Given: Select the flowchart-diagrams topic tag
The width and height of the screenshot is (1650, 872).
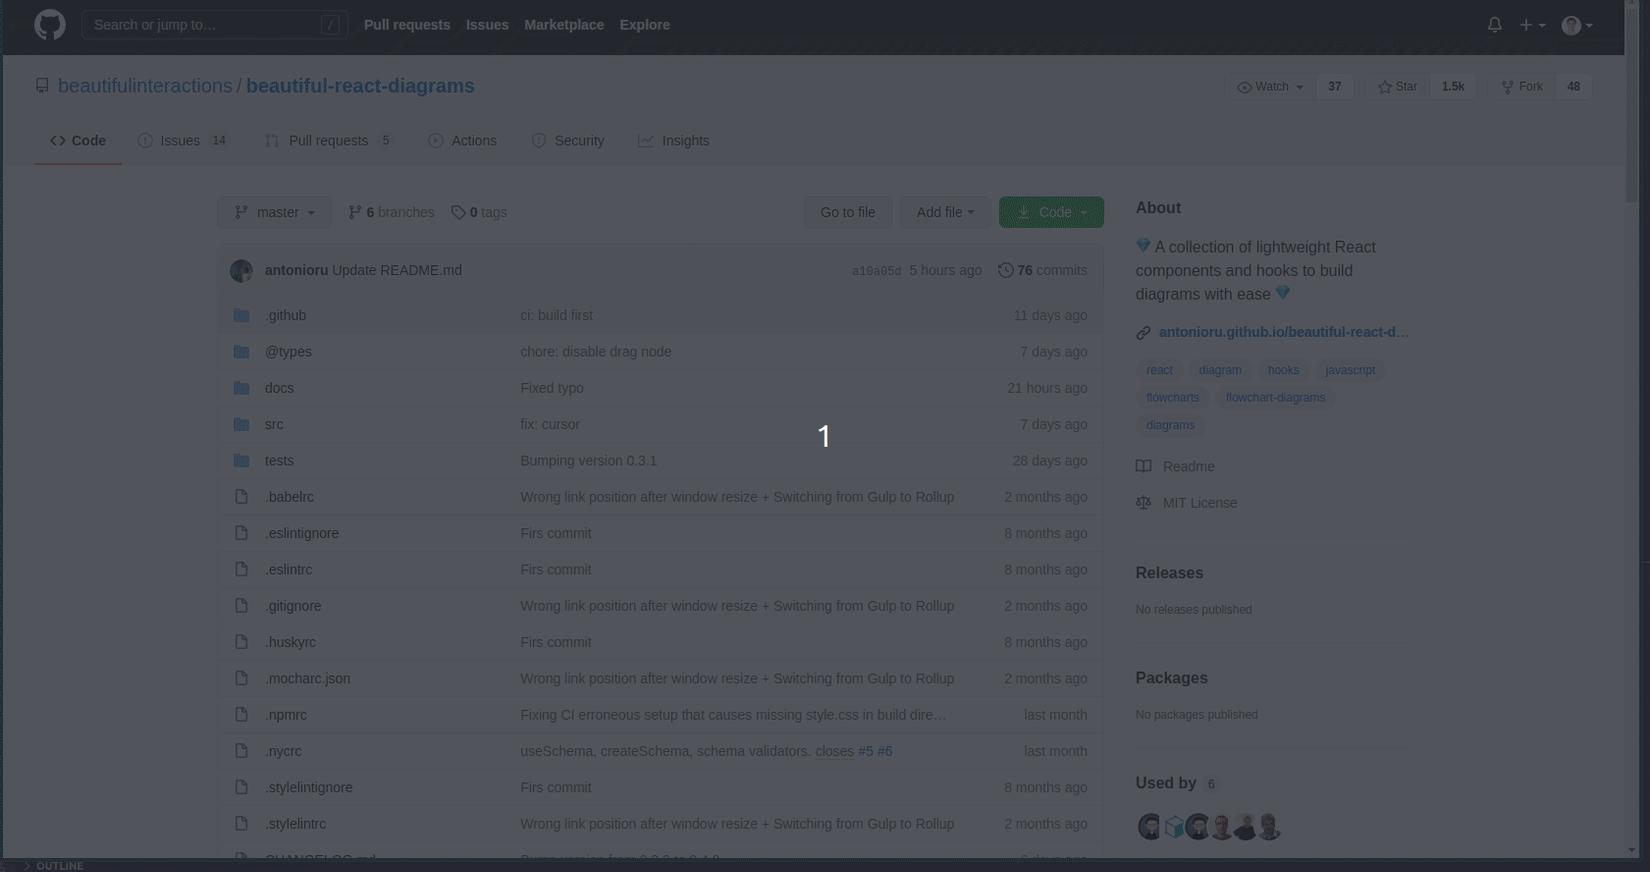Looking at the screenshot, I should point(1275,398).
